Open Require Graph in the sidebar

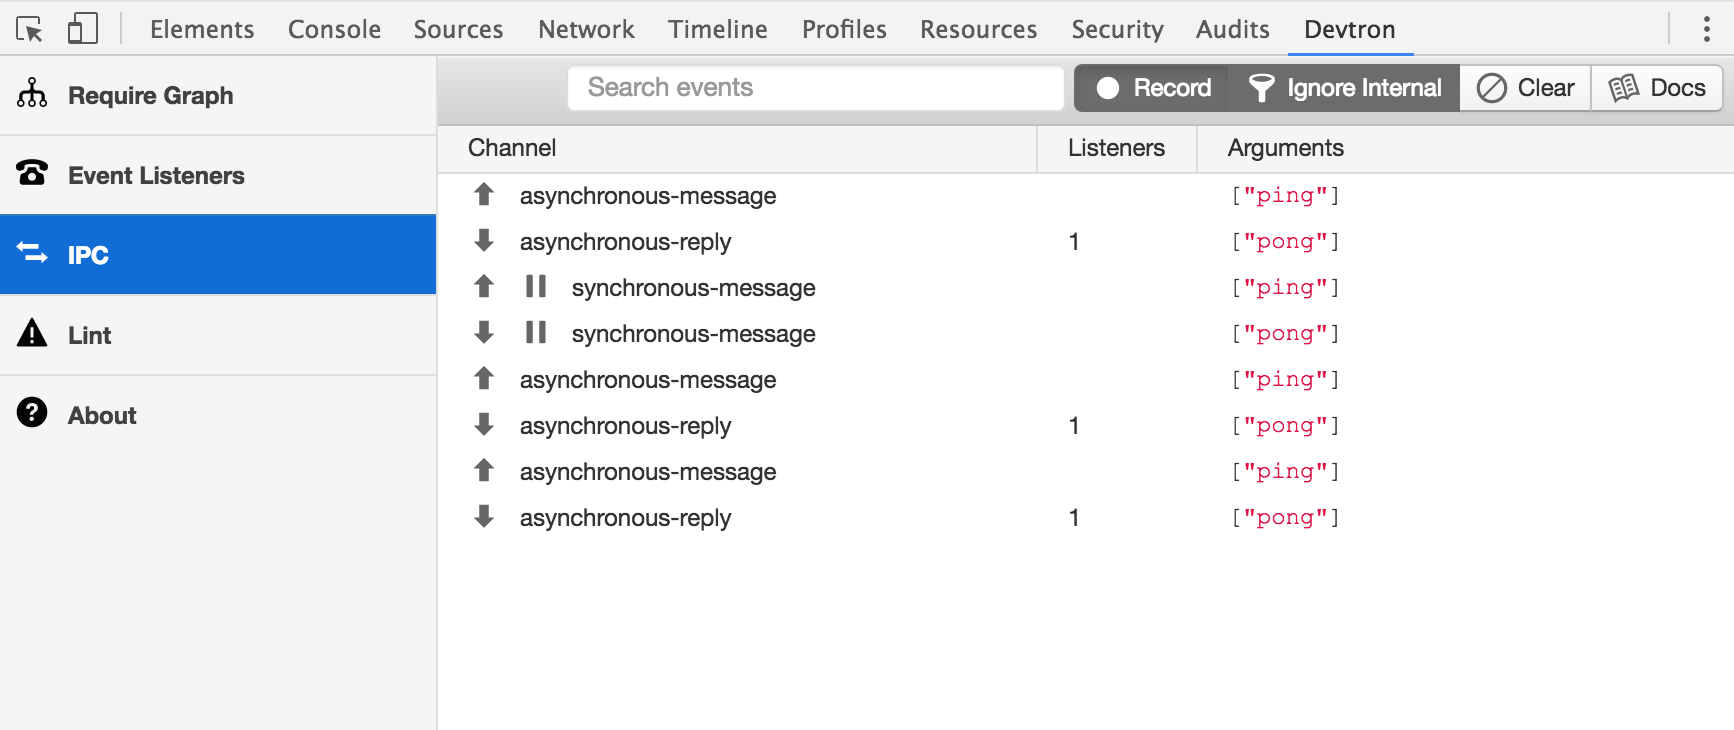point(218,95)
